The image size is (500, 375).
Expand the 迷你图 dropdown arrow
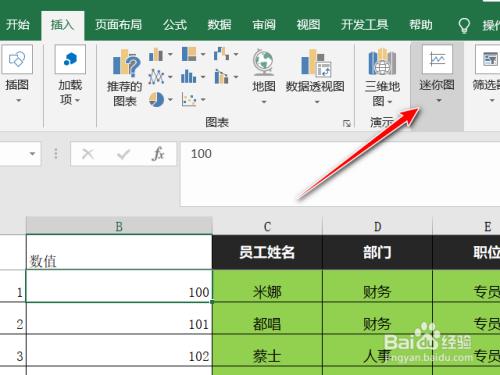click(x=439, y=100)
